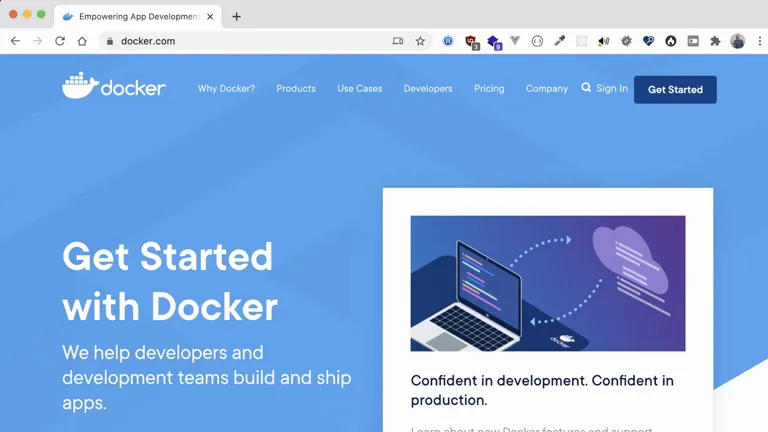The height and width of the screenshot is (432, 768).
Task: Click the site search magnifier icon
Action: (x=586, y=88)
